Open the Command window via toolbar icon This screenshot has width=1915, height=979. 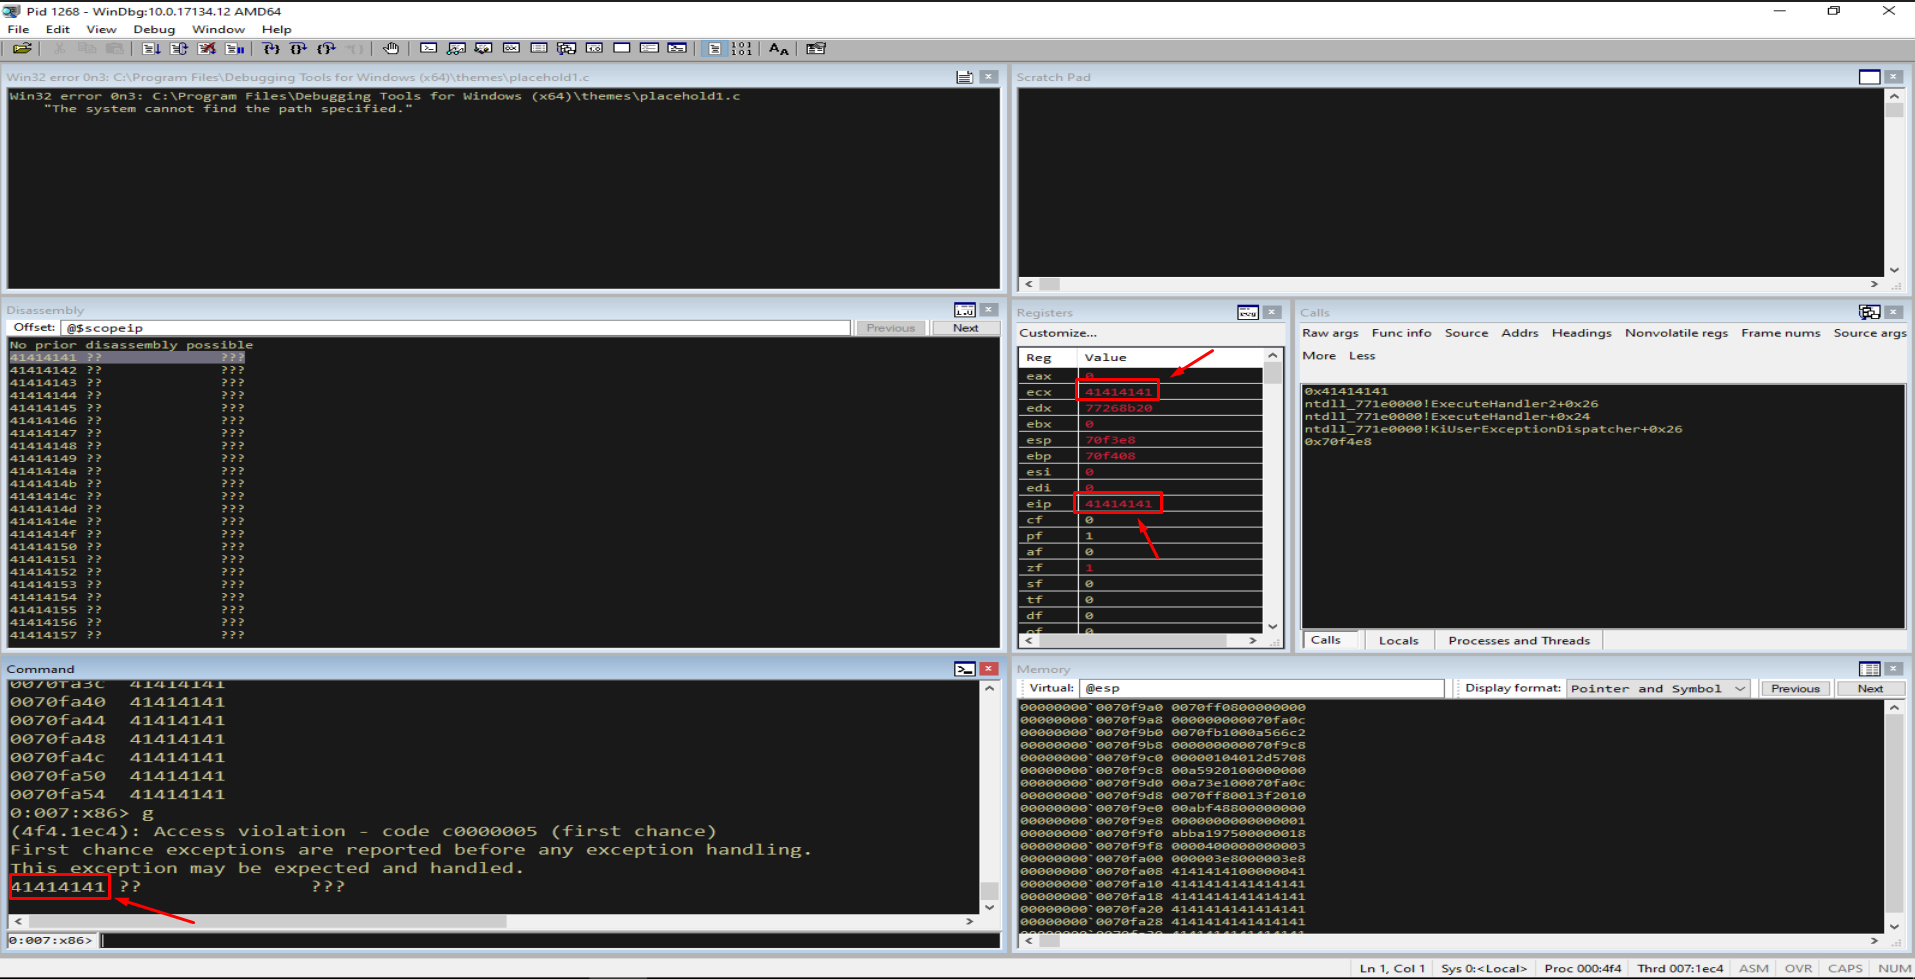tap(428, 48)
